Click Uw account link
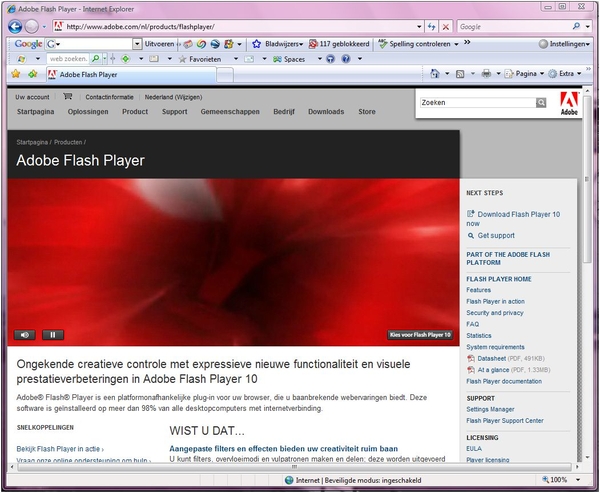600x493 pixels. [x=32, y=97]
